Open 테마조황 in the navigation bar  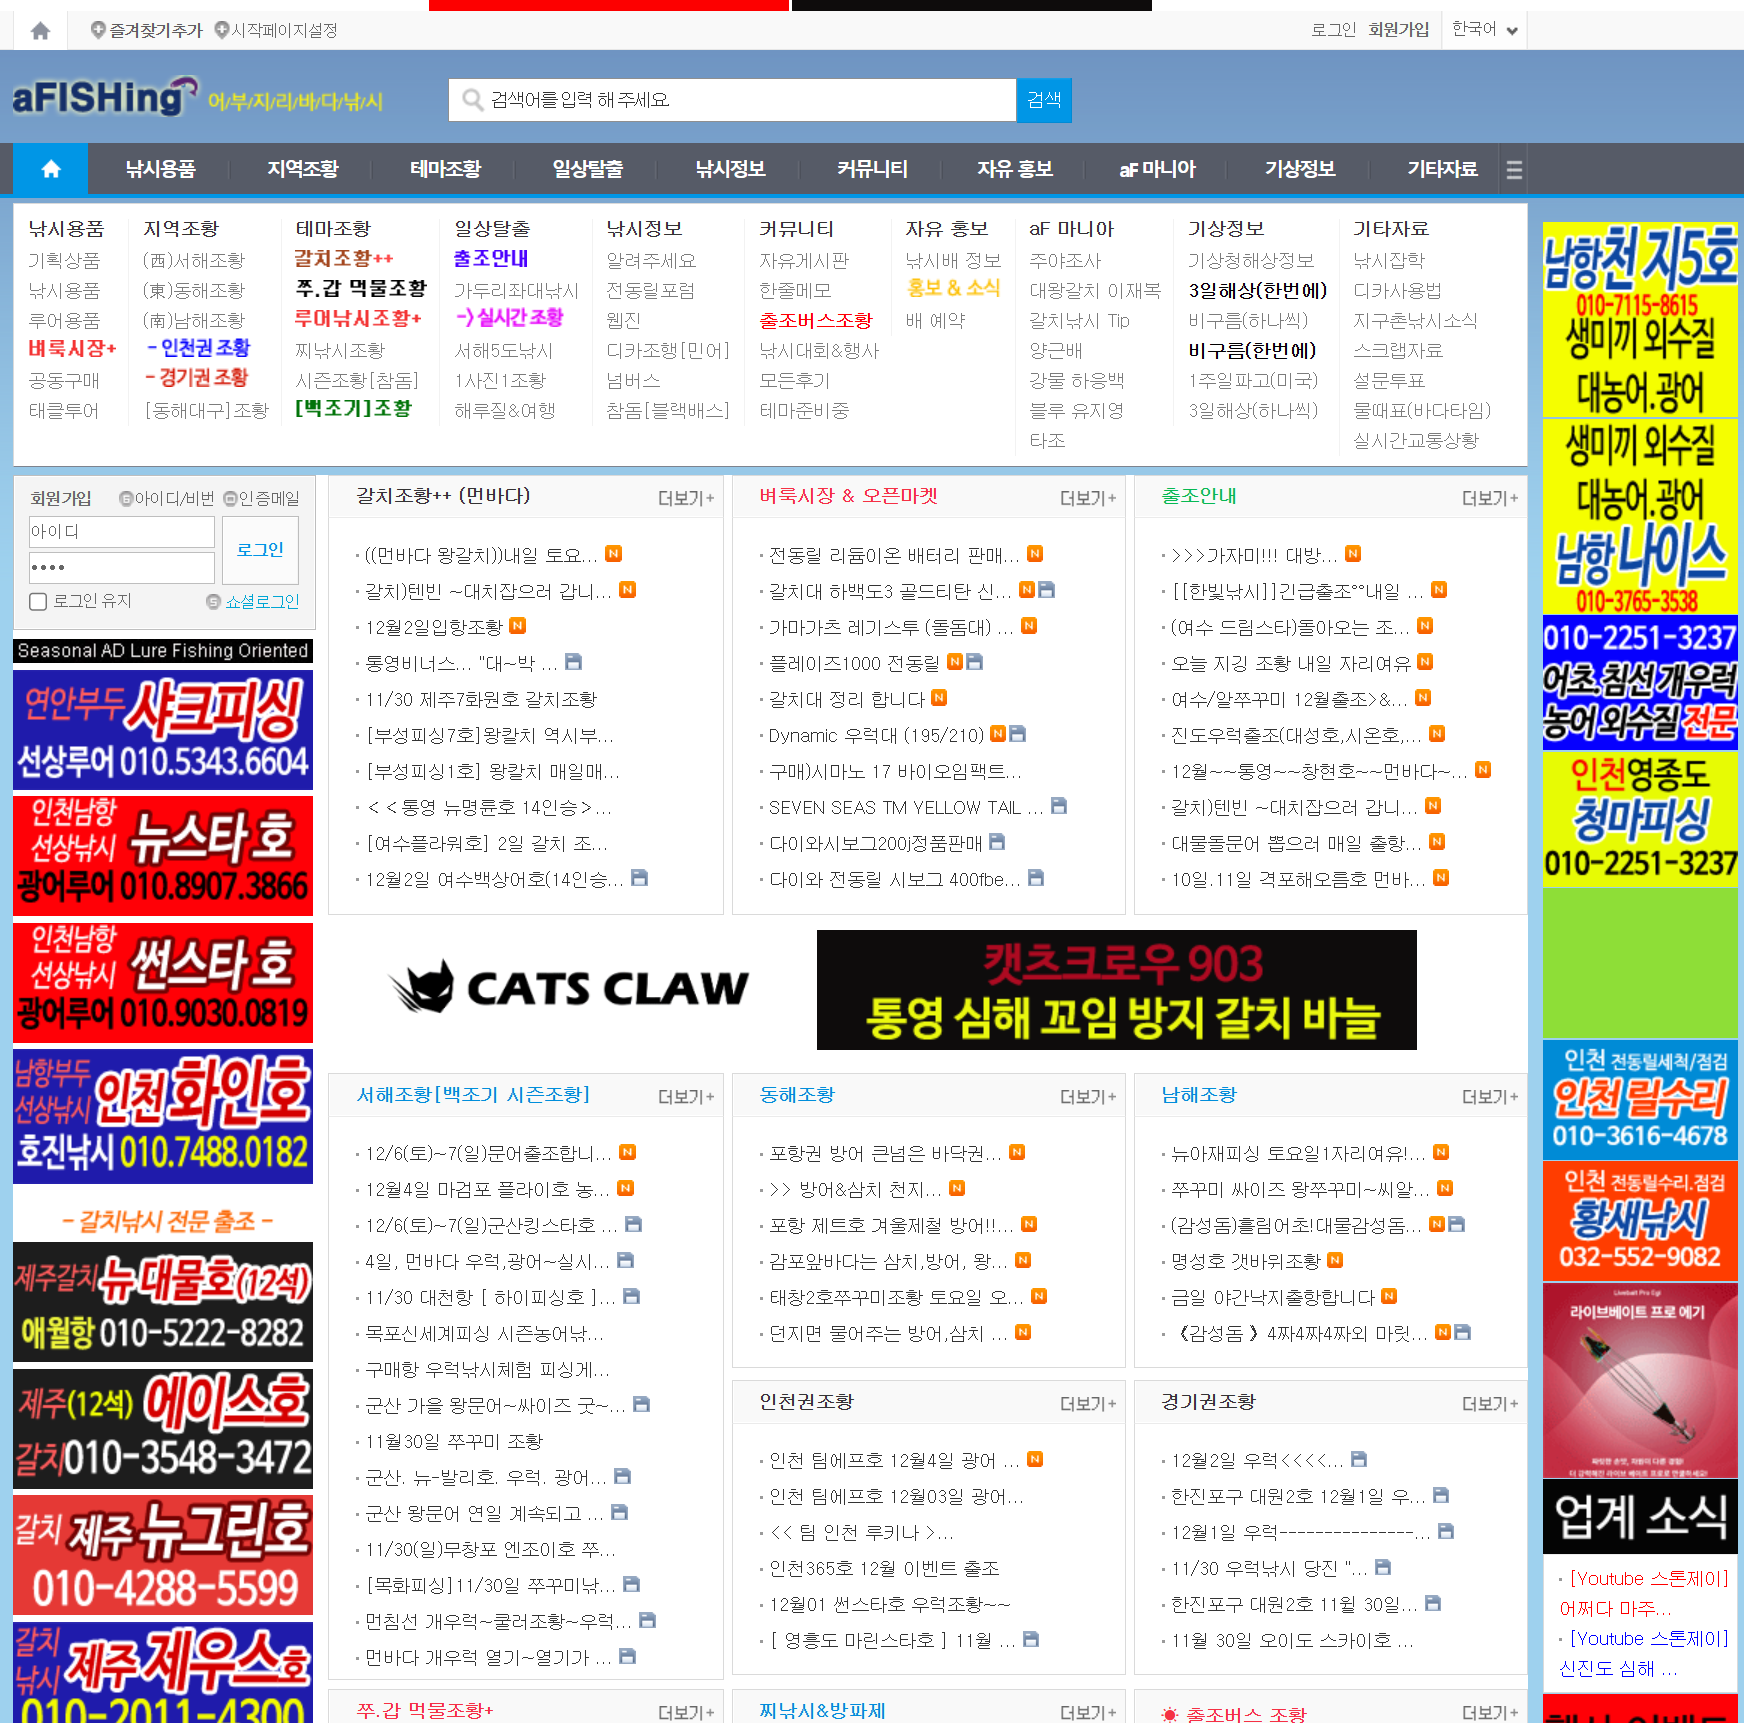point(445,169)
